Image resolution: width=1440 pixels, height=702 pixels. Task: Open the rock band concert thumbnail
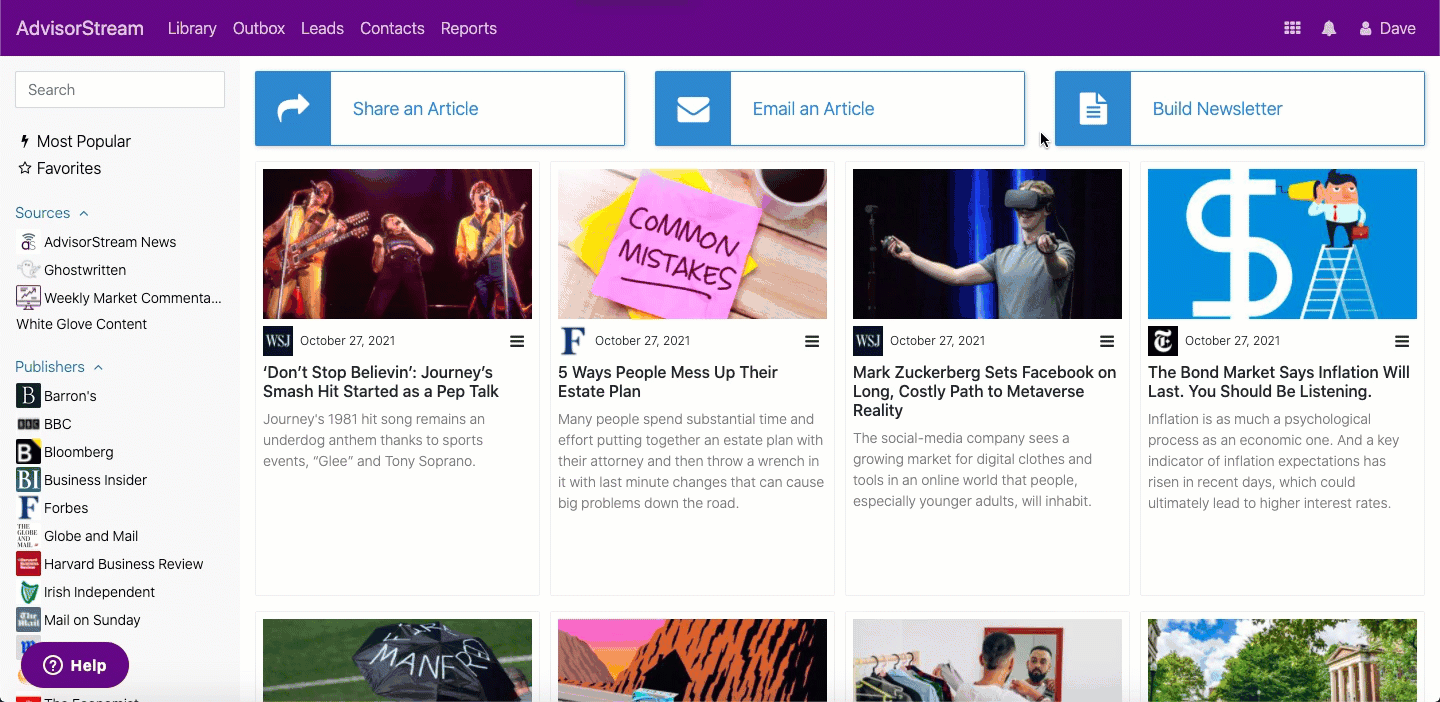pos(397,244)
